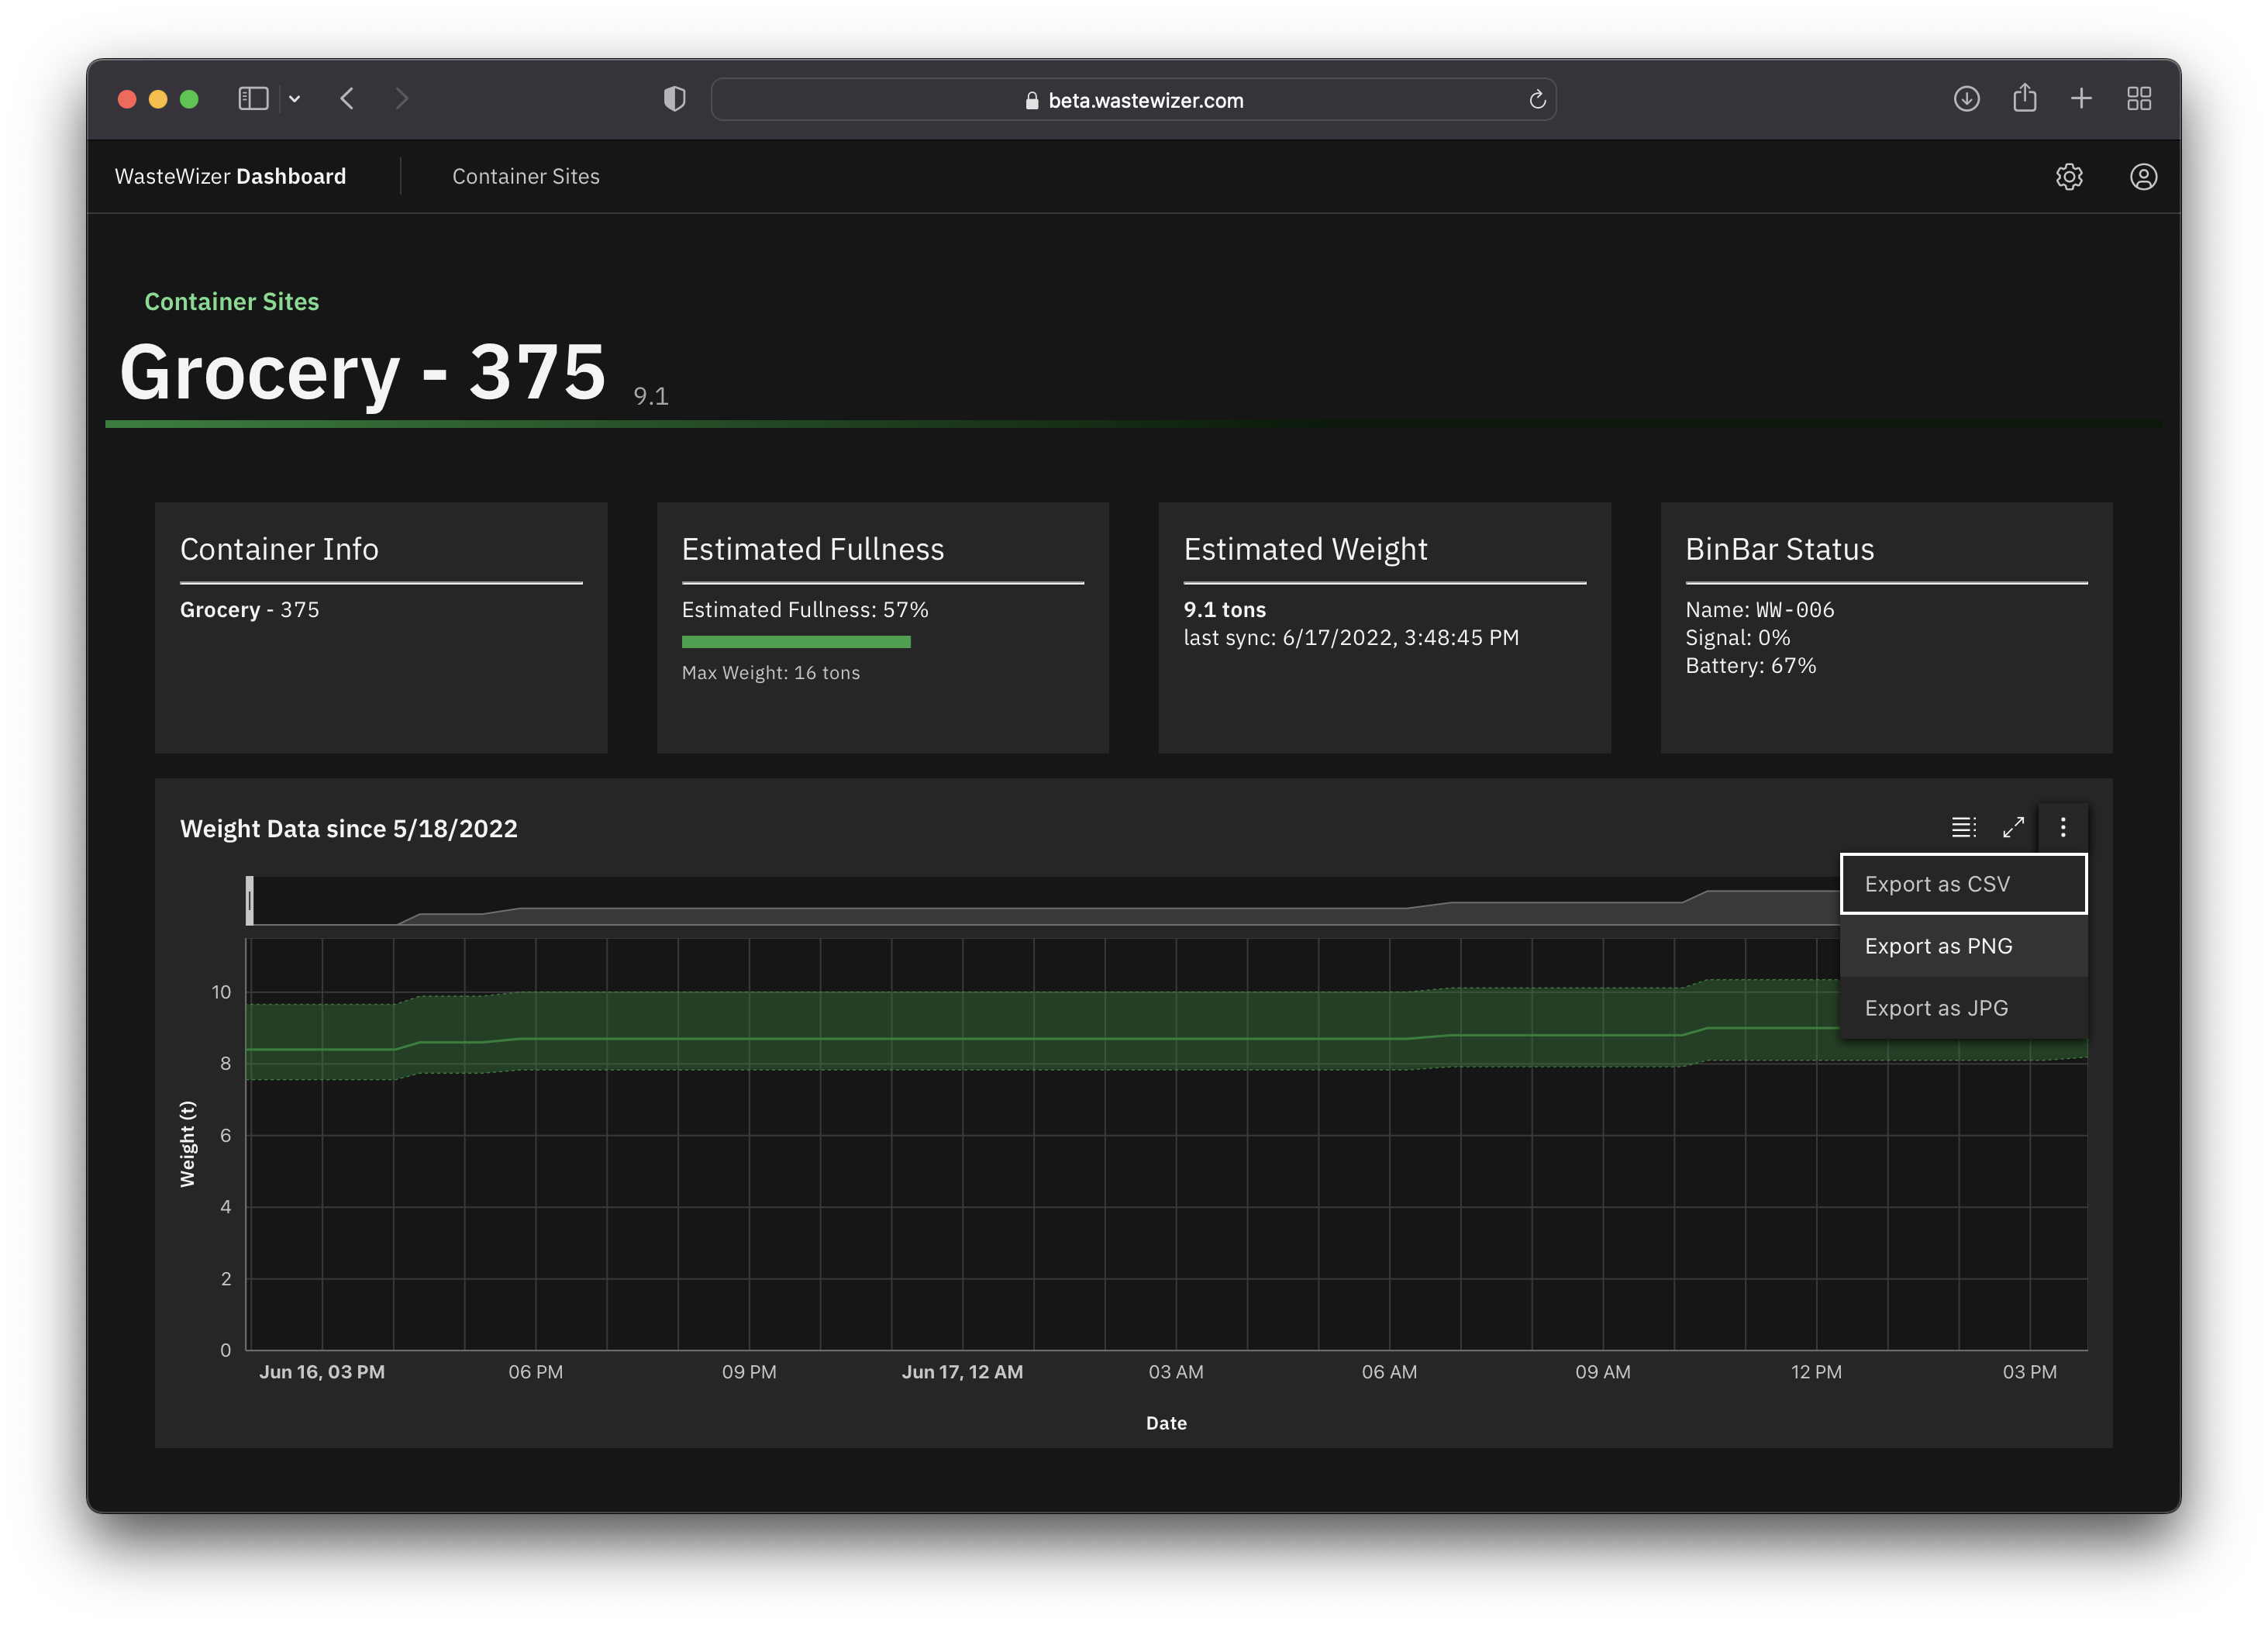2268x1628 pixels.
Task: Select BinBar 'Name: WW-006' text
Action: 1759,610
